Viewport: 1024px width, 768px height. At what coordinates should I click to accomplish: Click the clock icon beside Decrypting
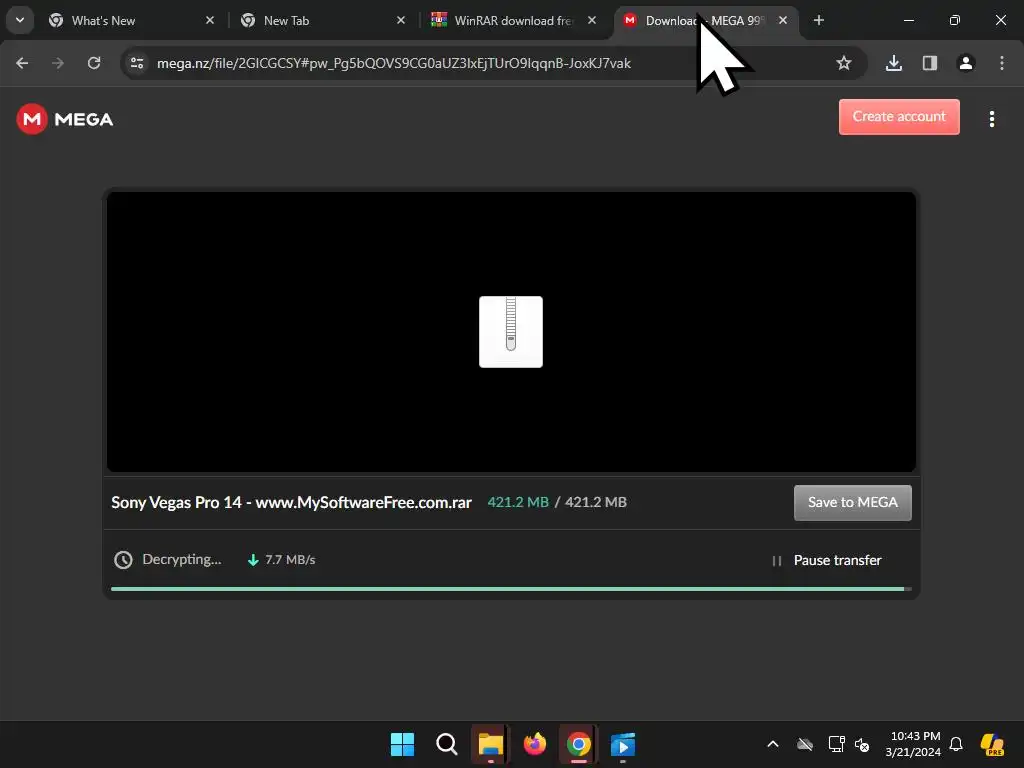click(x=123, y=560)
